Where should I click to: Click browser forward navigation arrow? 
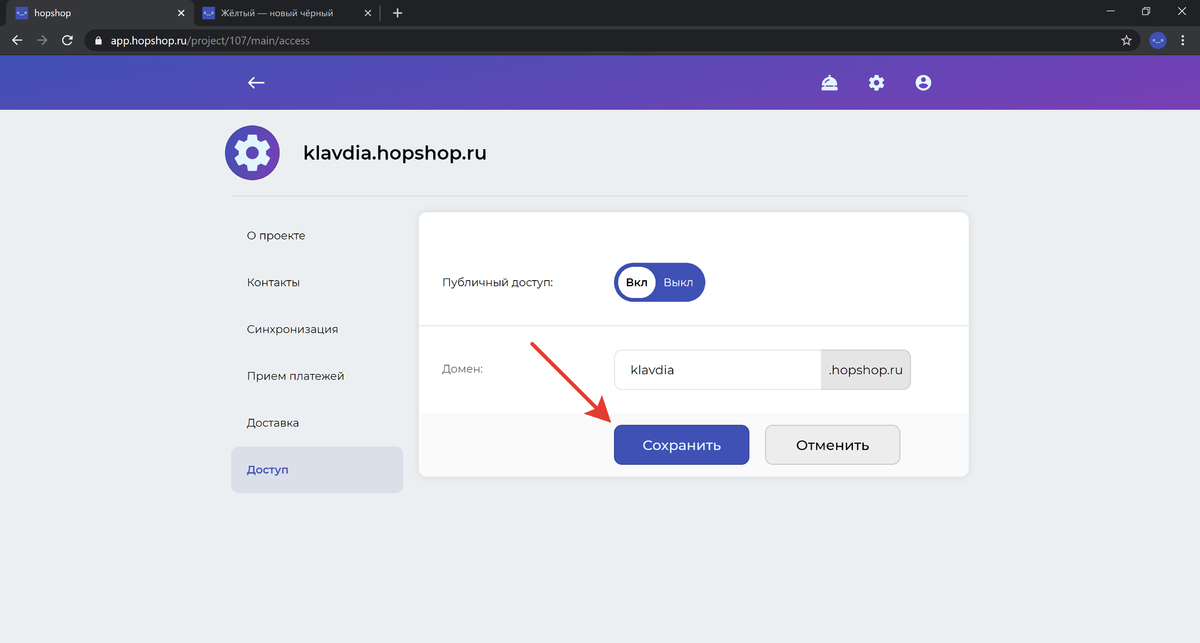(42, 41)
